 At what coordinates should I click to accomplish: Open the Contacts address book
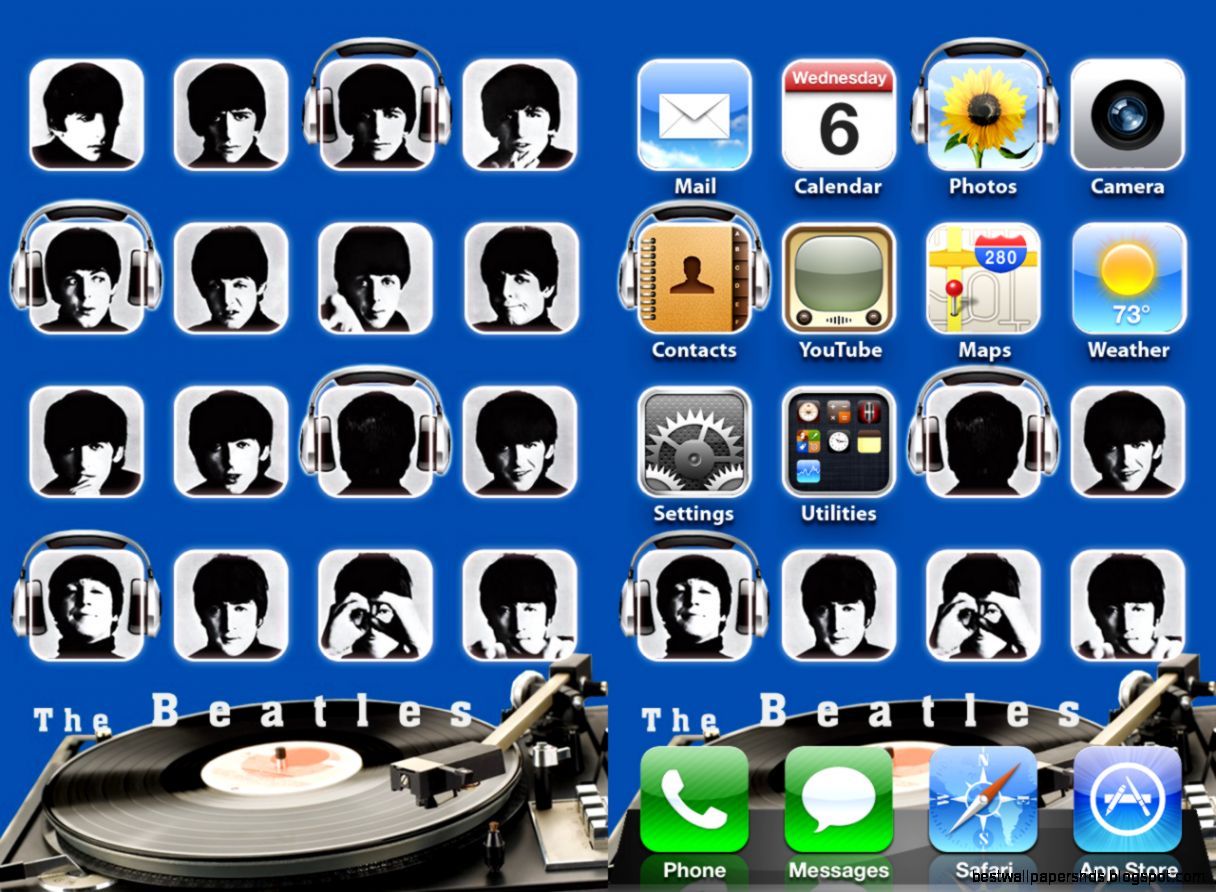(x=694, y=280)
